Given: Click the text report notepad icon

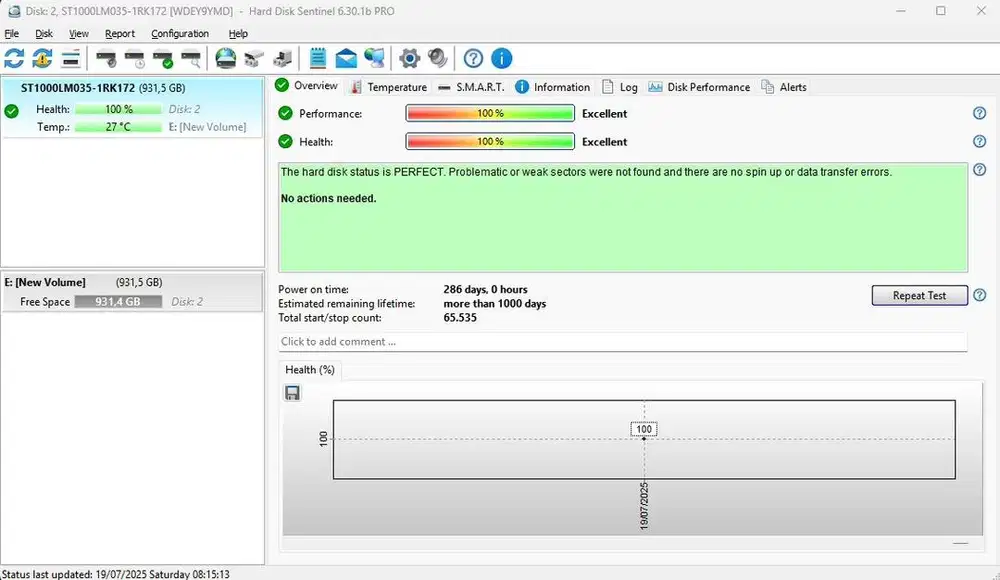Looking at the screenshot, I should (x=318, y=58).
